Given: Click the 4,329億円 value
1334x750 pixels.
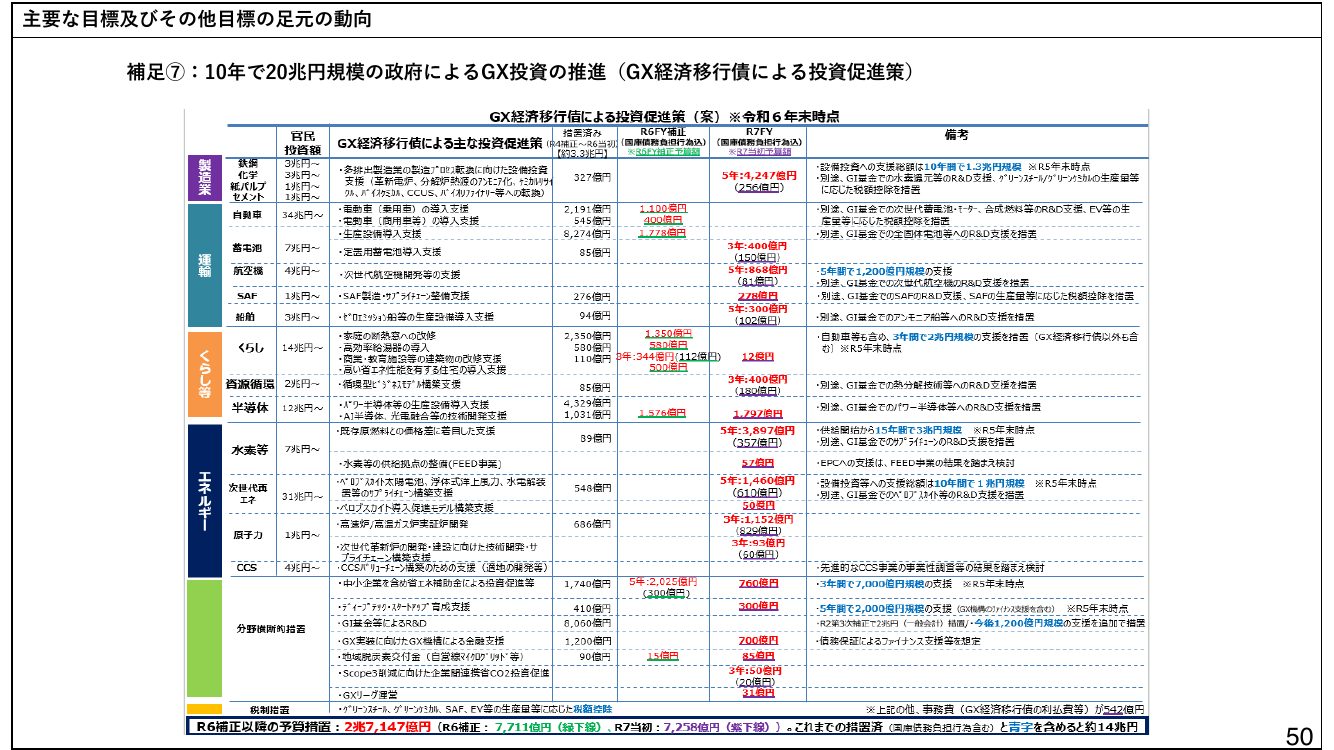Looking at the screenshot, I should 587,403.
